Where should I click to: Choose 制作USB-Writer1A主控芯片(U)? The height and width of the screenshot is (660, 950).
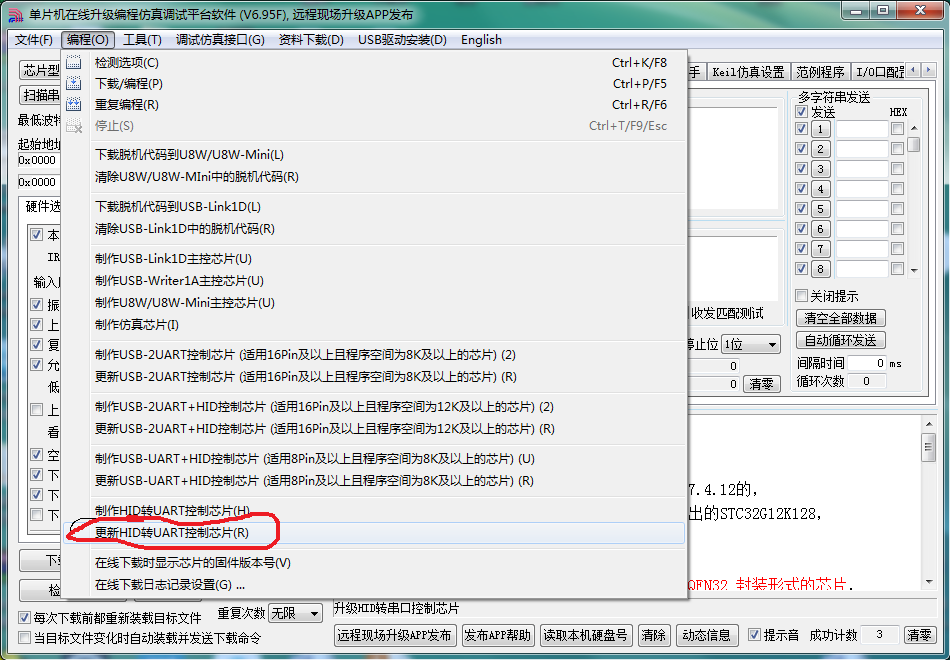374,281
